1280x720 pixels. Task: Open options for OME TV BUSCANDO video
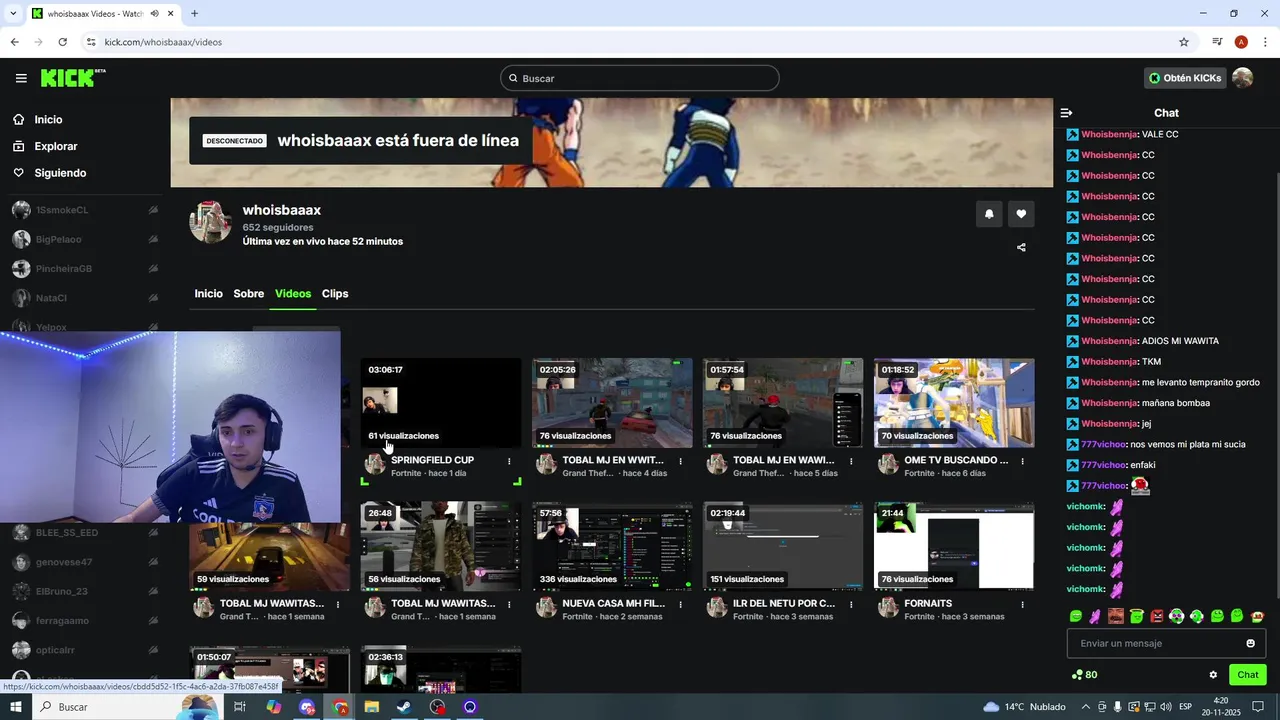[x=1022, y=461]
